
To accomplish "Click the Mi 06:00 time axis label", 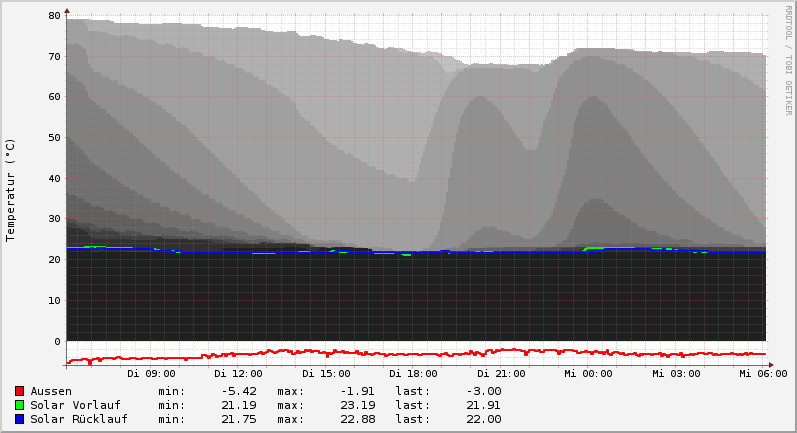I will click(x=763, y=374).
